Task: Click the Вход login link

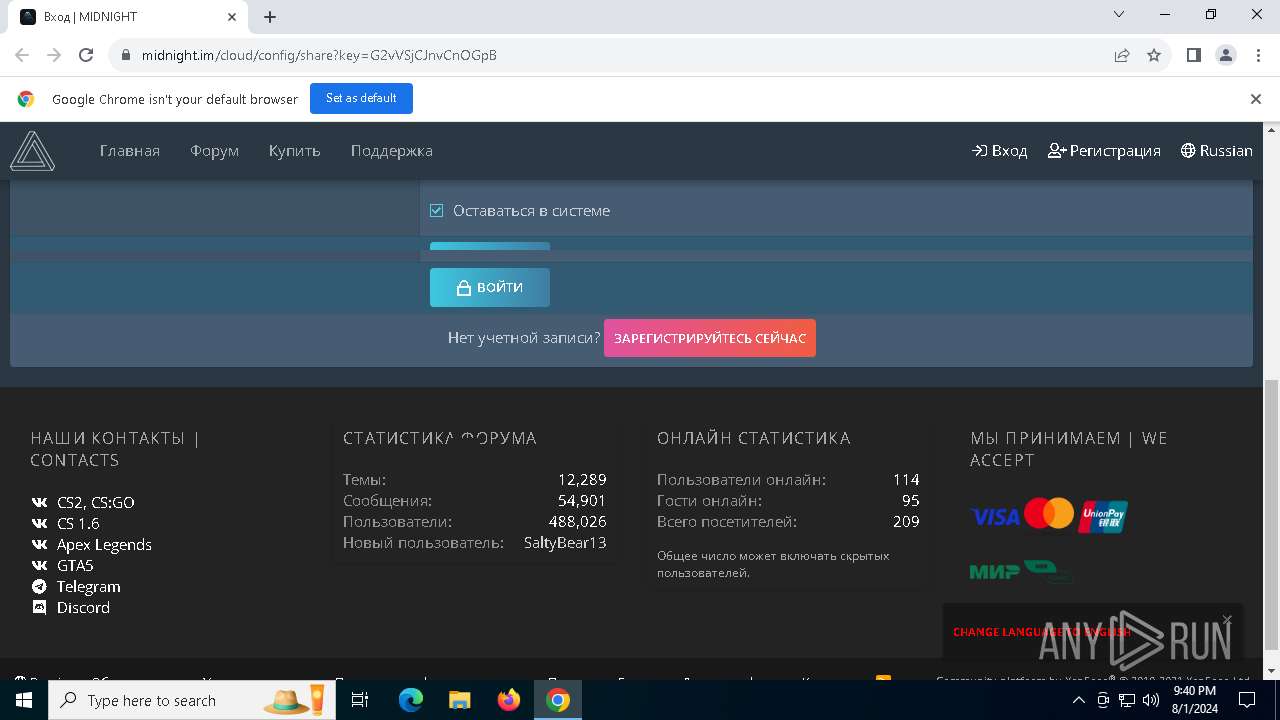Action: tap(1000, 151)
